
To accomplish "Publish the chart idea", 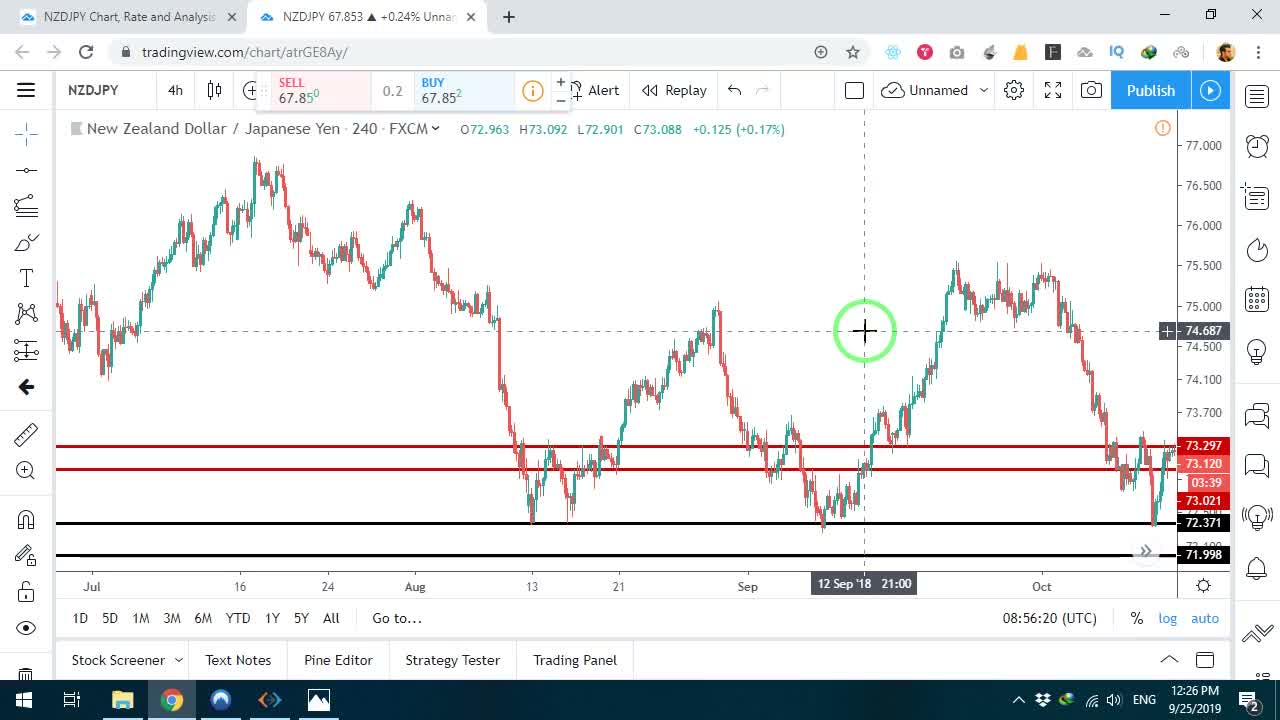I will pyautogui.click(x=1151, y=90).
